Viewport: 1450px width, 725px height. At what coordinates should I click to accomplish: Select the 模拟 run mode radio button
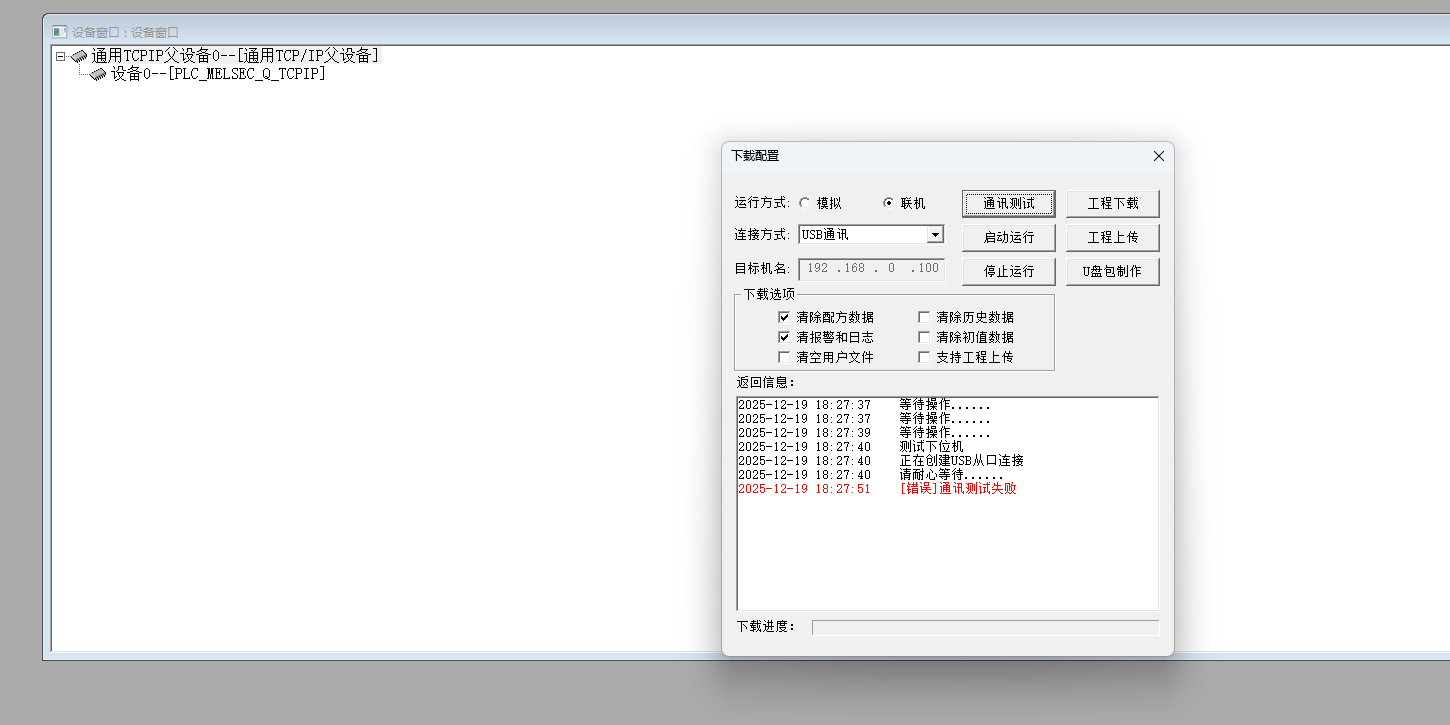[804, 203]
